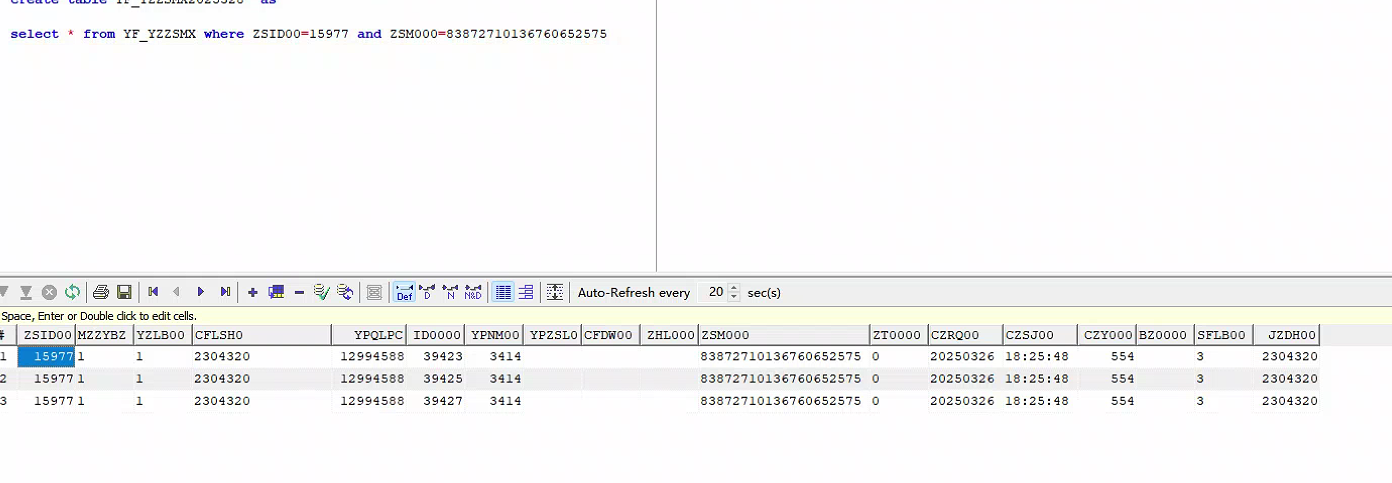This screenshot has width=1392, height=483.
Task: Click the gray filter icon with underline
Action: point(26,292)
